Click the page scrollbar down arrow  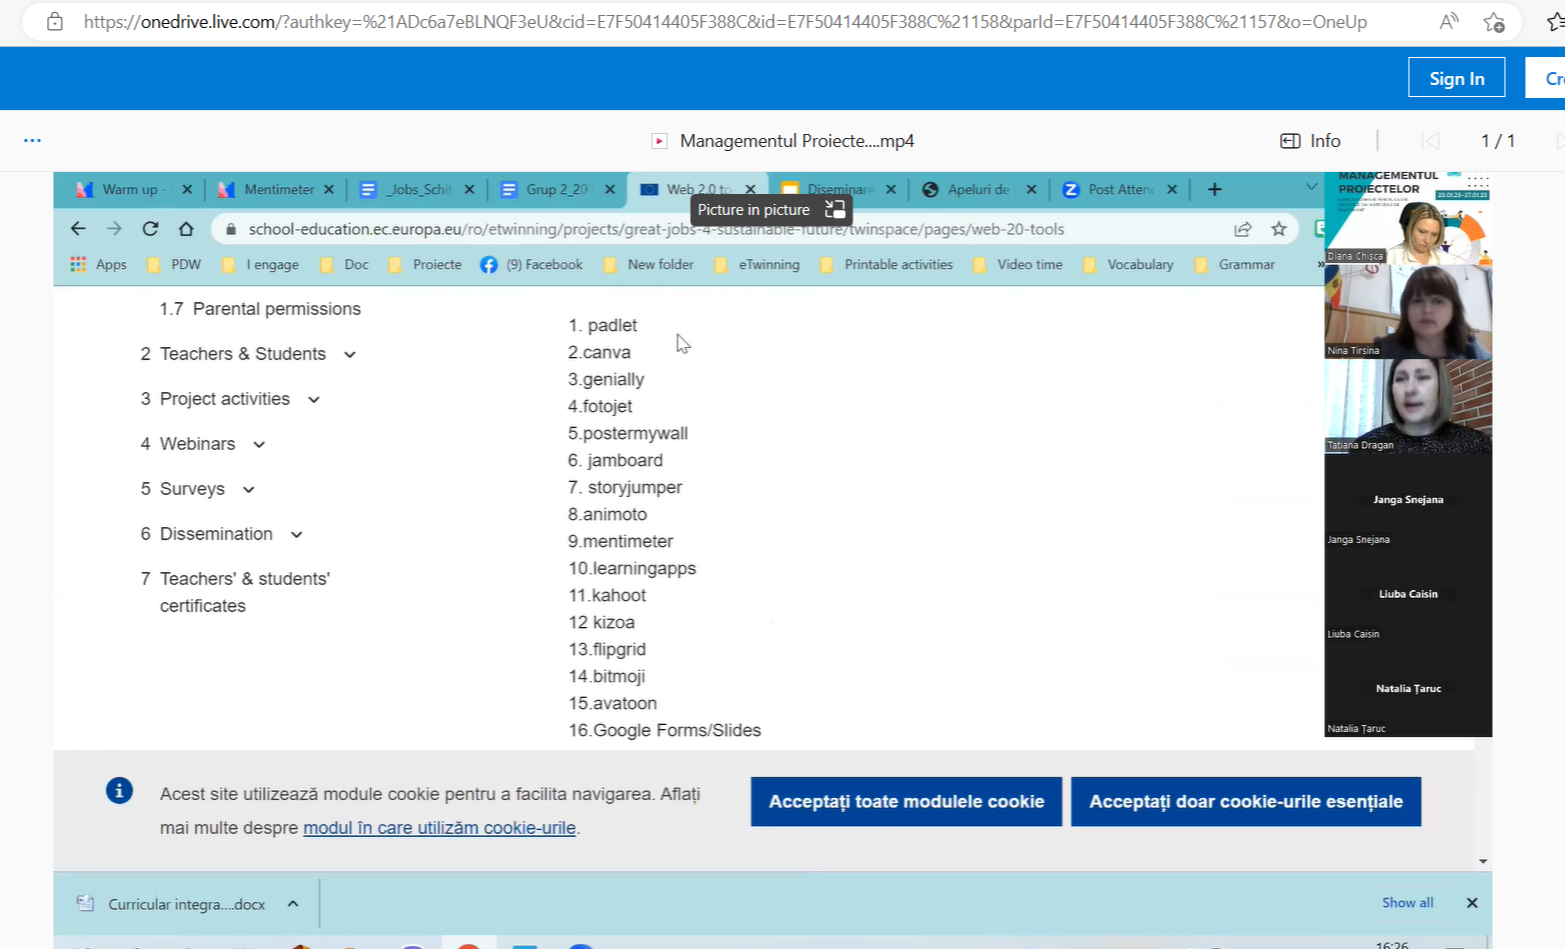(1483, 861)
